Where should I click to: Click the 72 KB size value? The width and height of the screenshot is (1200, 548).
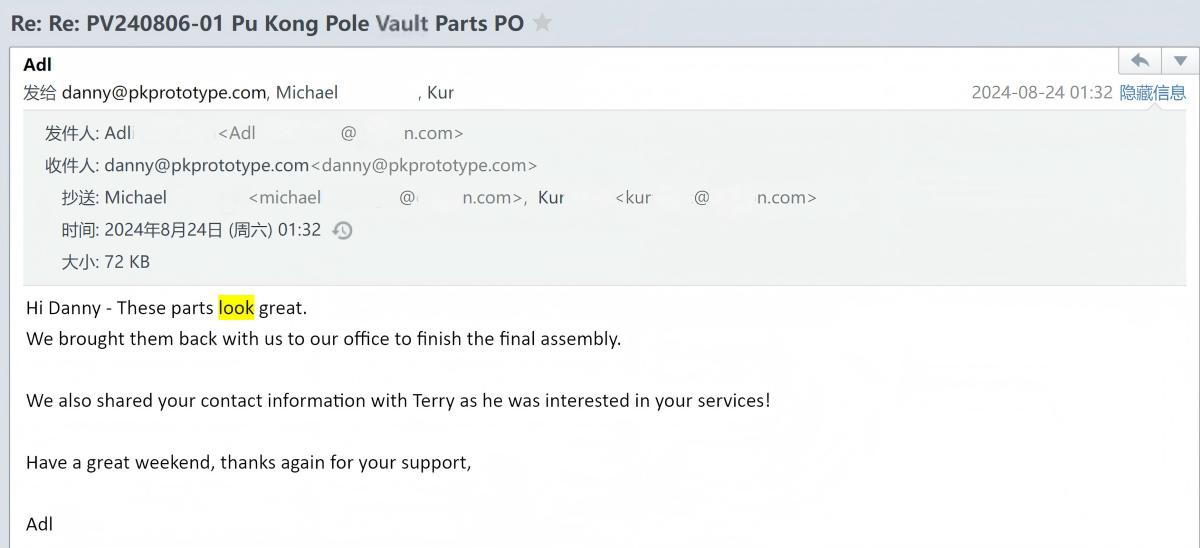(127, 262)
